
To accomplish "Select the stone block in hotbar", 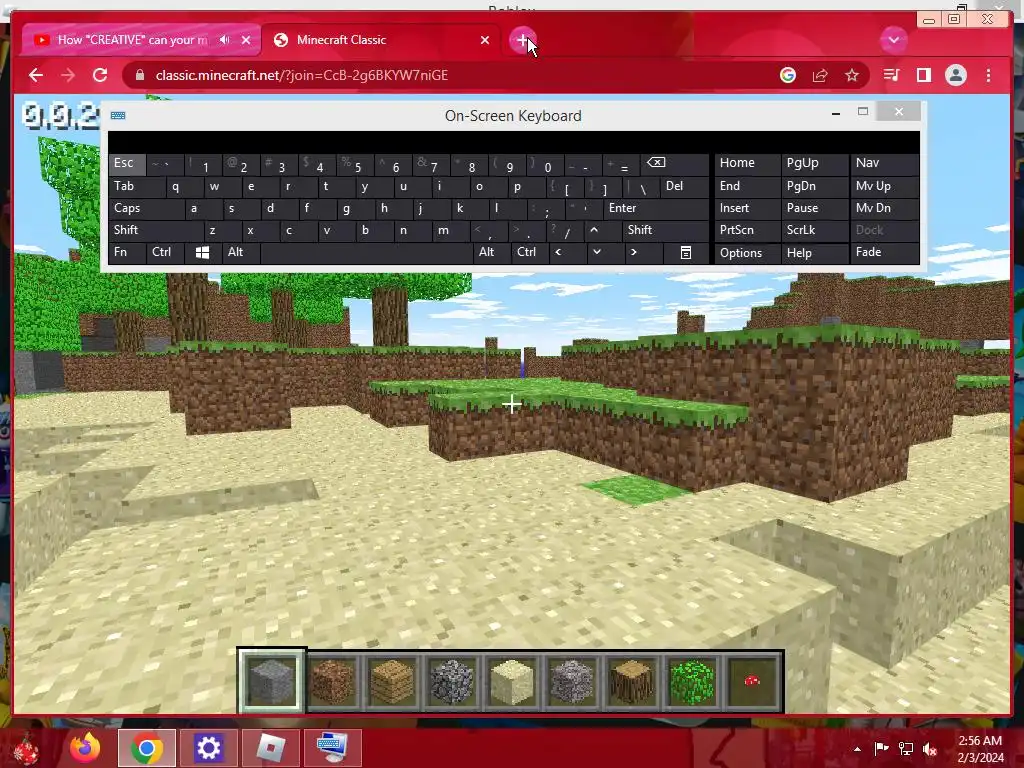I will pyautogui.click(x=271, y=681).
